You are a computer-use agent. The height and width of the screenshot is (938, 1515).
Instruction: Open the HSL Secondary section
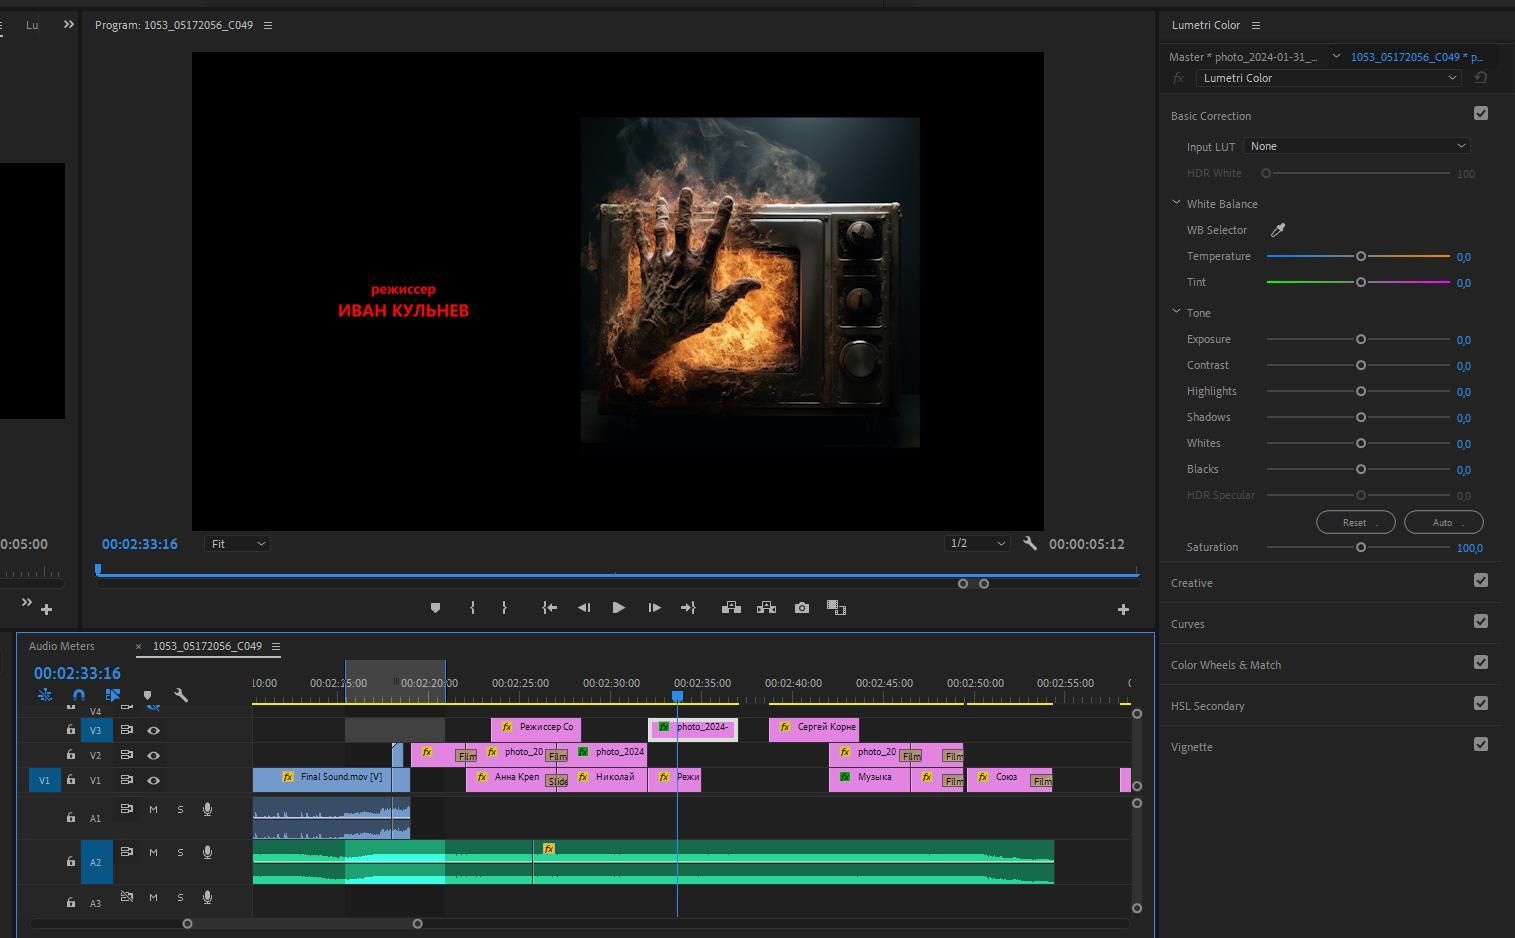1208,706
